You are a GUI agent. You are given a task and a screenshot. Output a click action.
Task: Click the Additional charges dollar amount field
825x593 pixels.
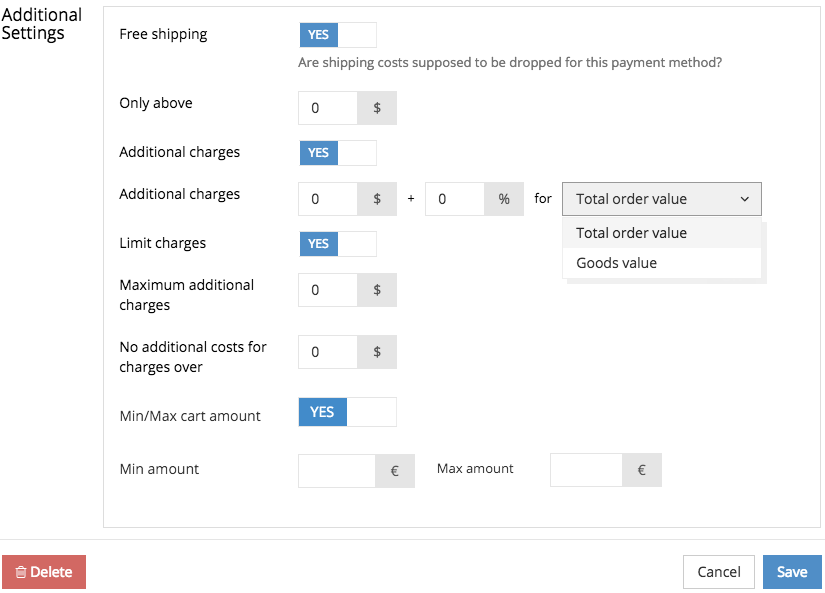pos(328,199)
